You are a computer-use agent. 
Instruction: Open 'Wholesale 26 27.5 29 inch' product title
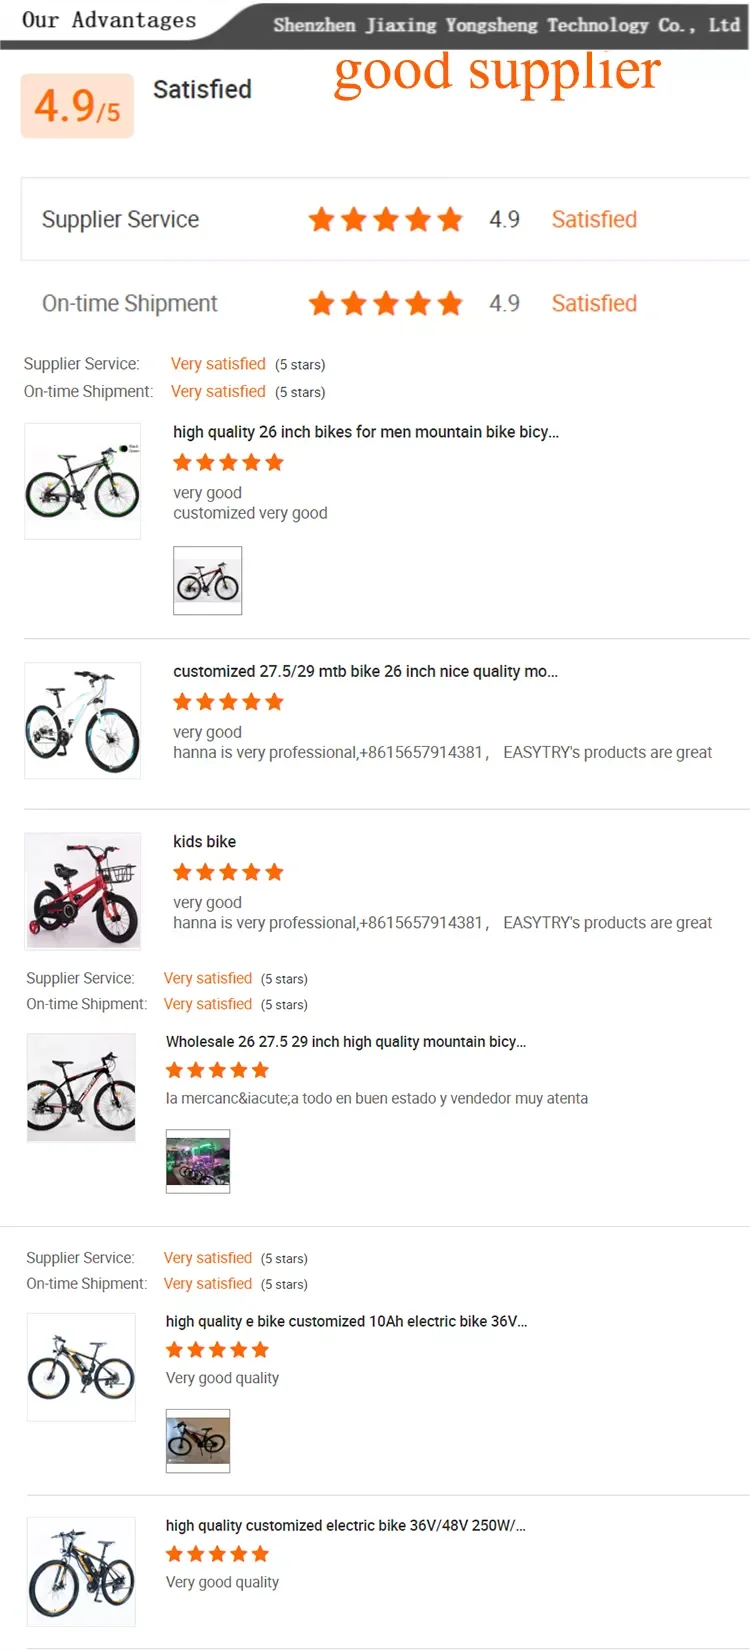346,1042
